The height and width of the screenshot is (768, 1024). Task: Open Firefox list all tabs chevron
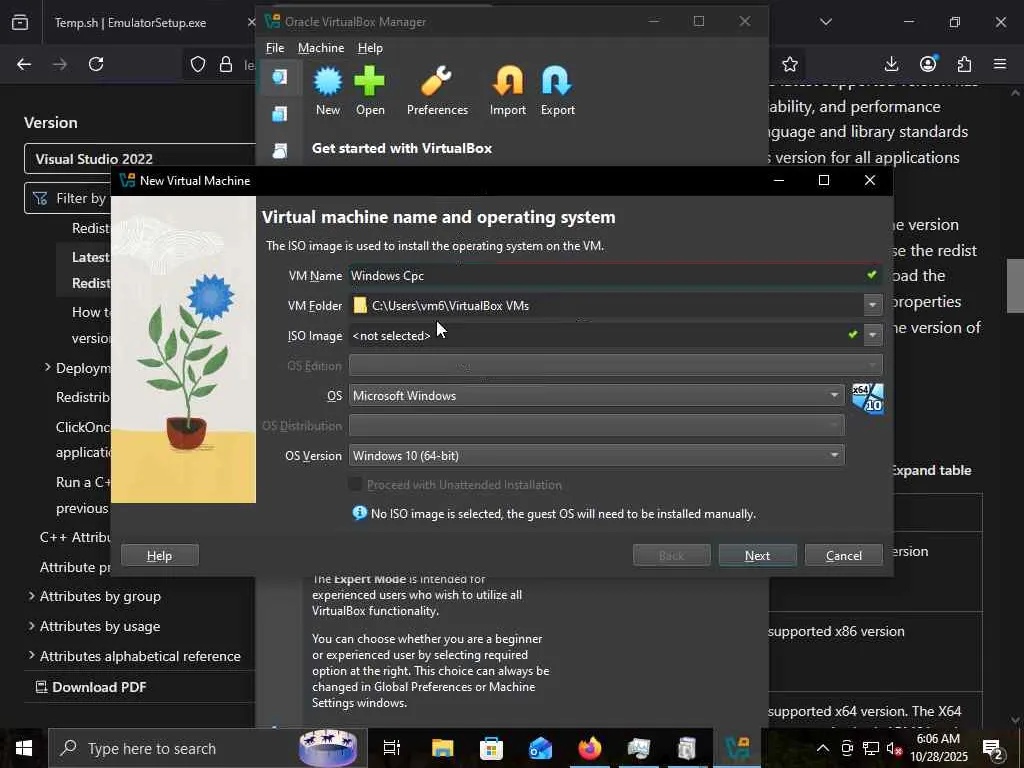[825, 22]
